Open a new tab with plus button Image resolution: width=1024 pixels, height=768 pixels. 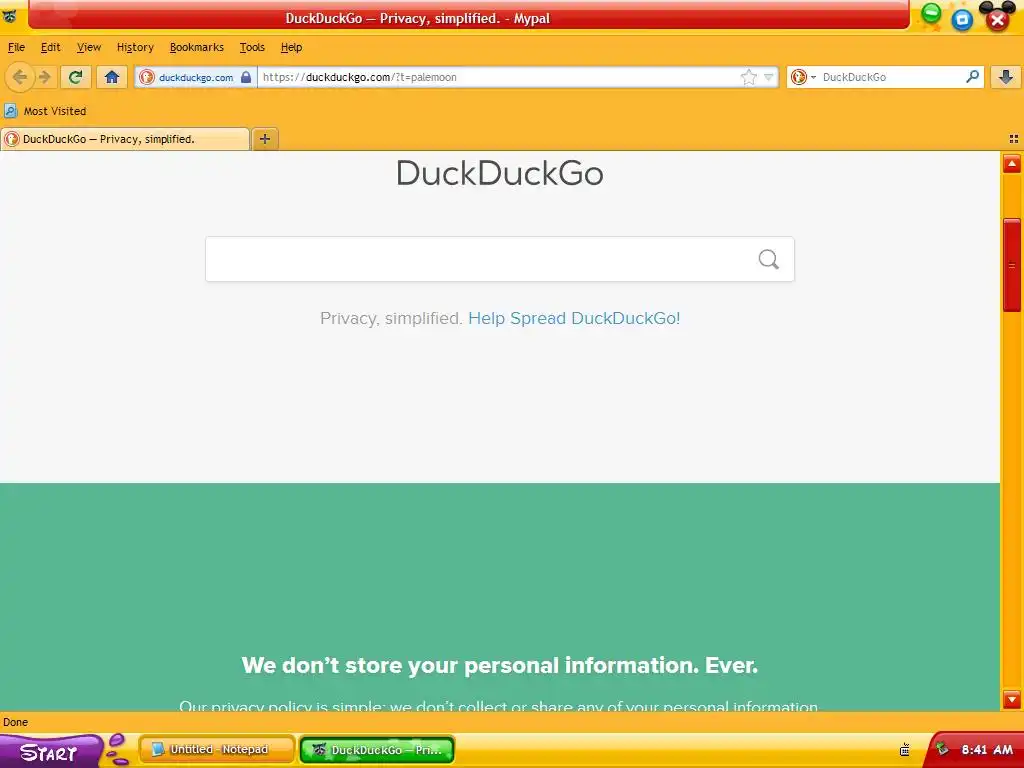tap(264, 139)
